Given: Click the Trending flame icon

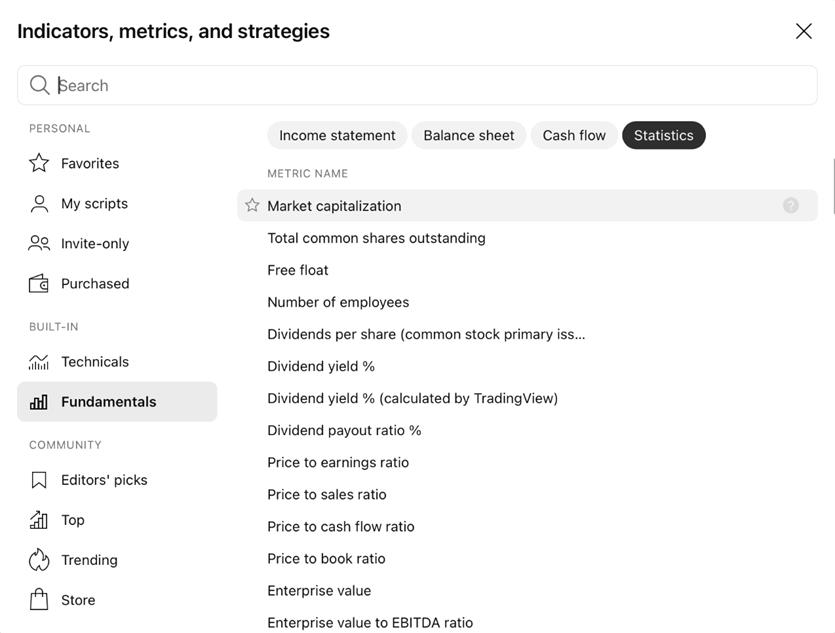Looking at the screenshot, I should click(39, 560).
